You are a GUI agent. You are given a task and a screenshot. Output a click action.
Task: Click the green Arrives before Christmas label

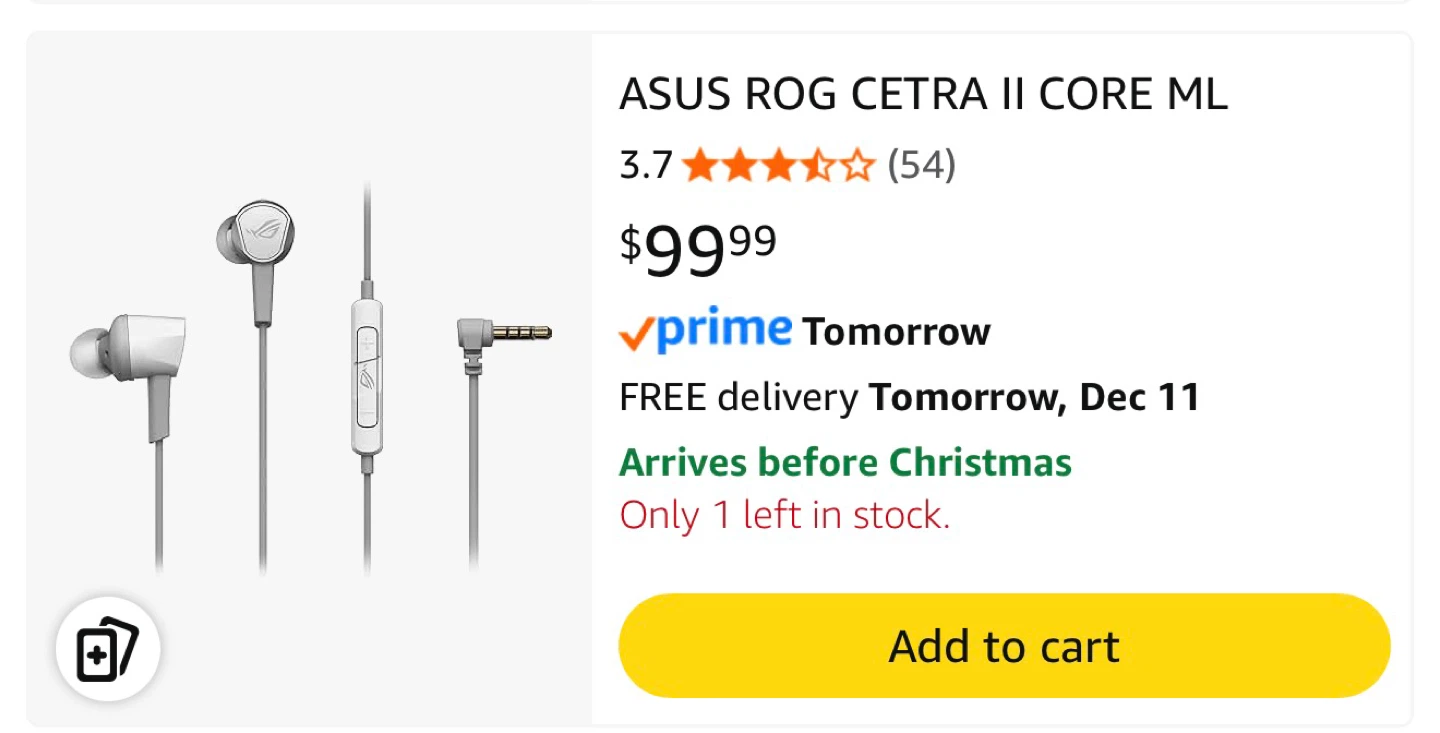(x=845, y=463)
